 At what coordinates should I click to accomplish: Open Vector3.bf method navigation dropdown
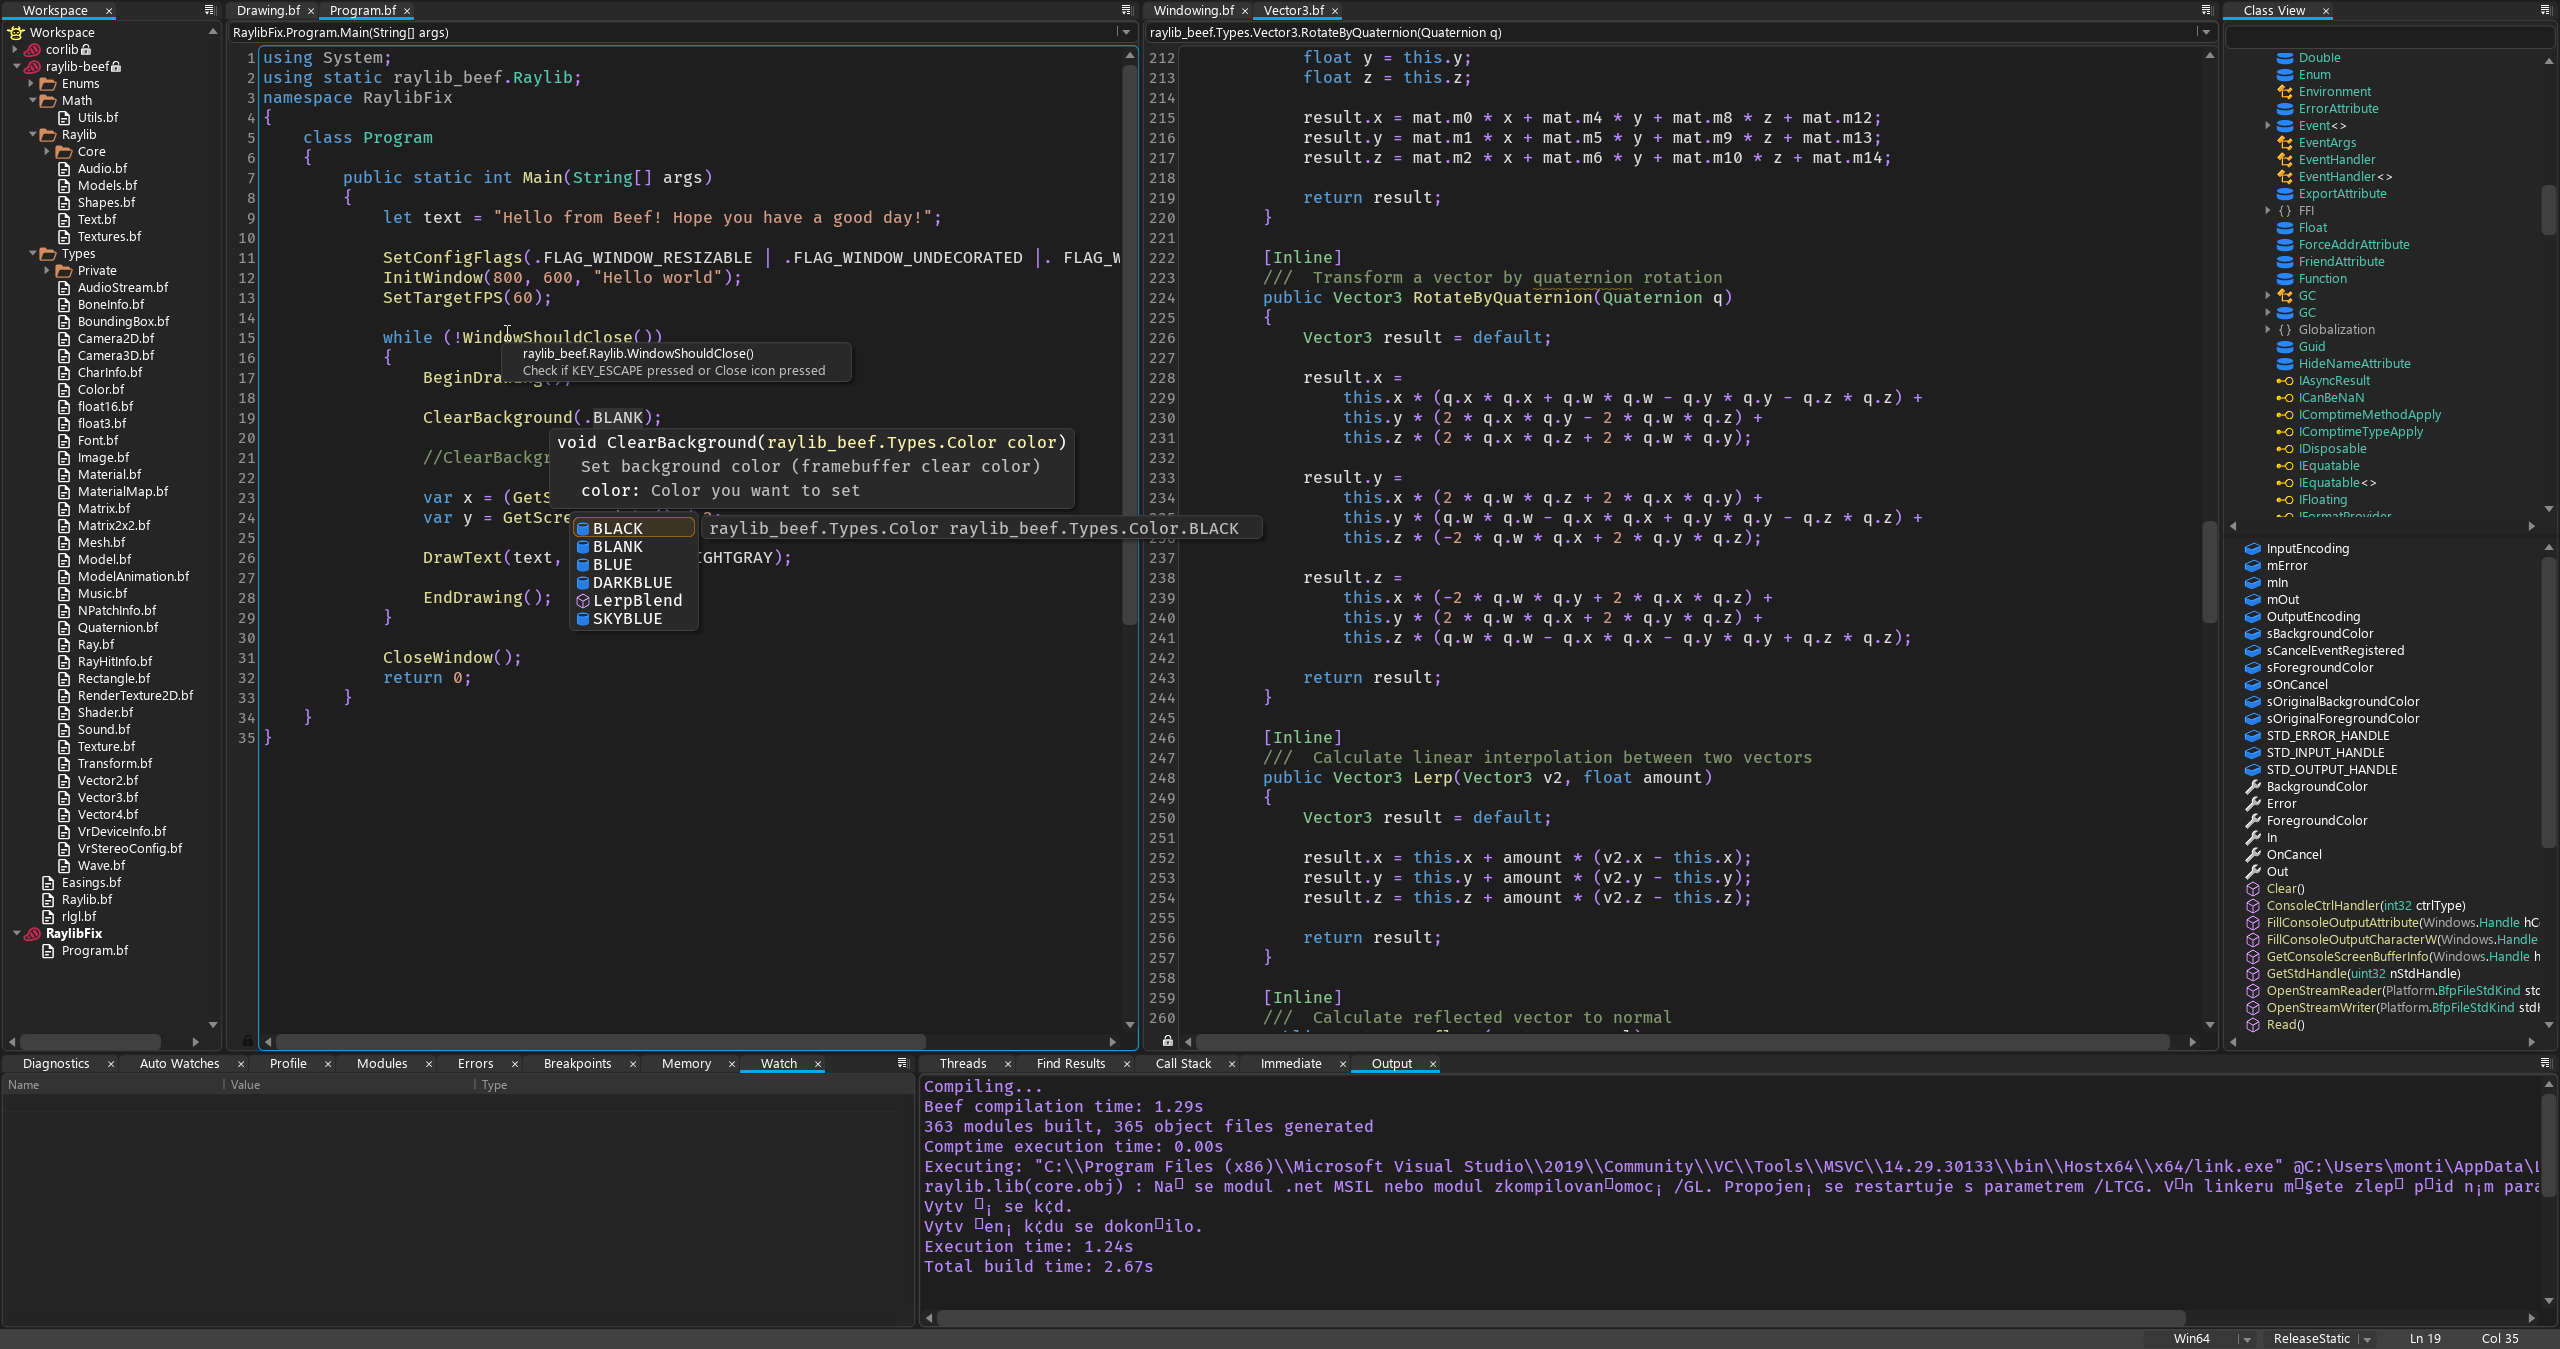[2206, 32]
